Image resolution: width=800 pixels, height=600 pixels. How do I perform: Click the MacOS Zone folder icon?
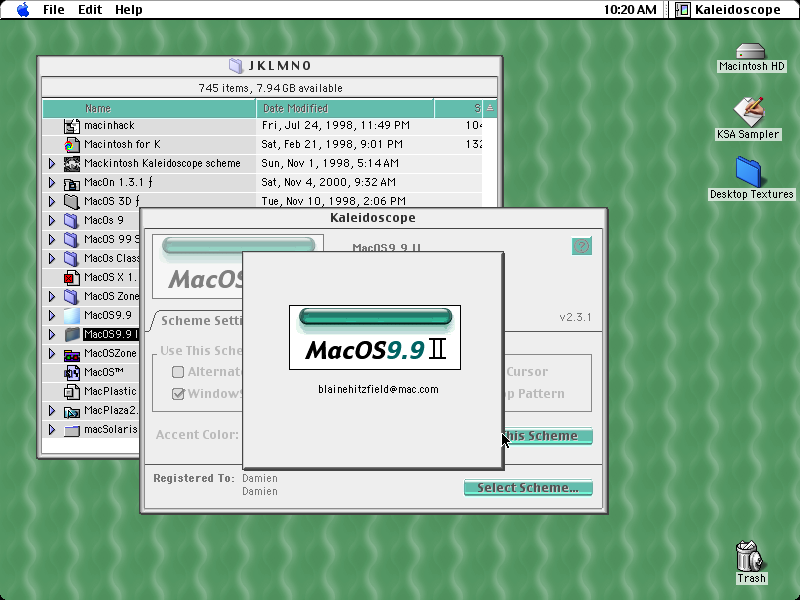tap(72, 296)
